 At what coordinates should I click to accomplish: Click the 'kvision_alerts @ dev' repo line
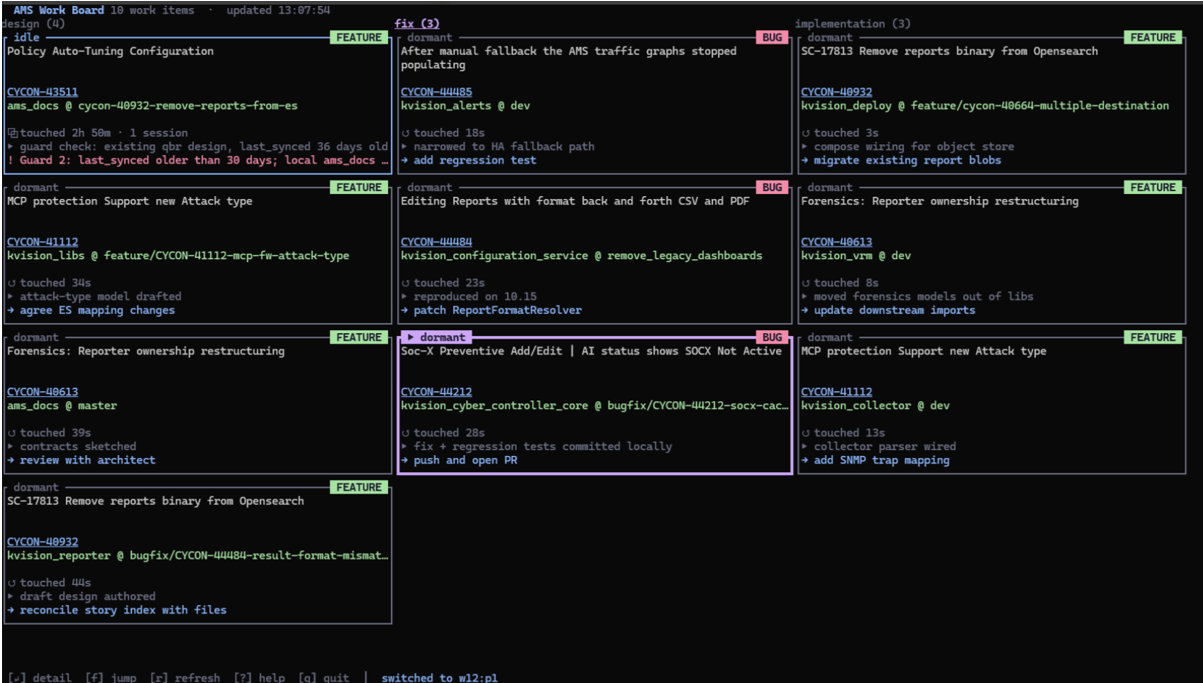click(x=465, y=105)
